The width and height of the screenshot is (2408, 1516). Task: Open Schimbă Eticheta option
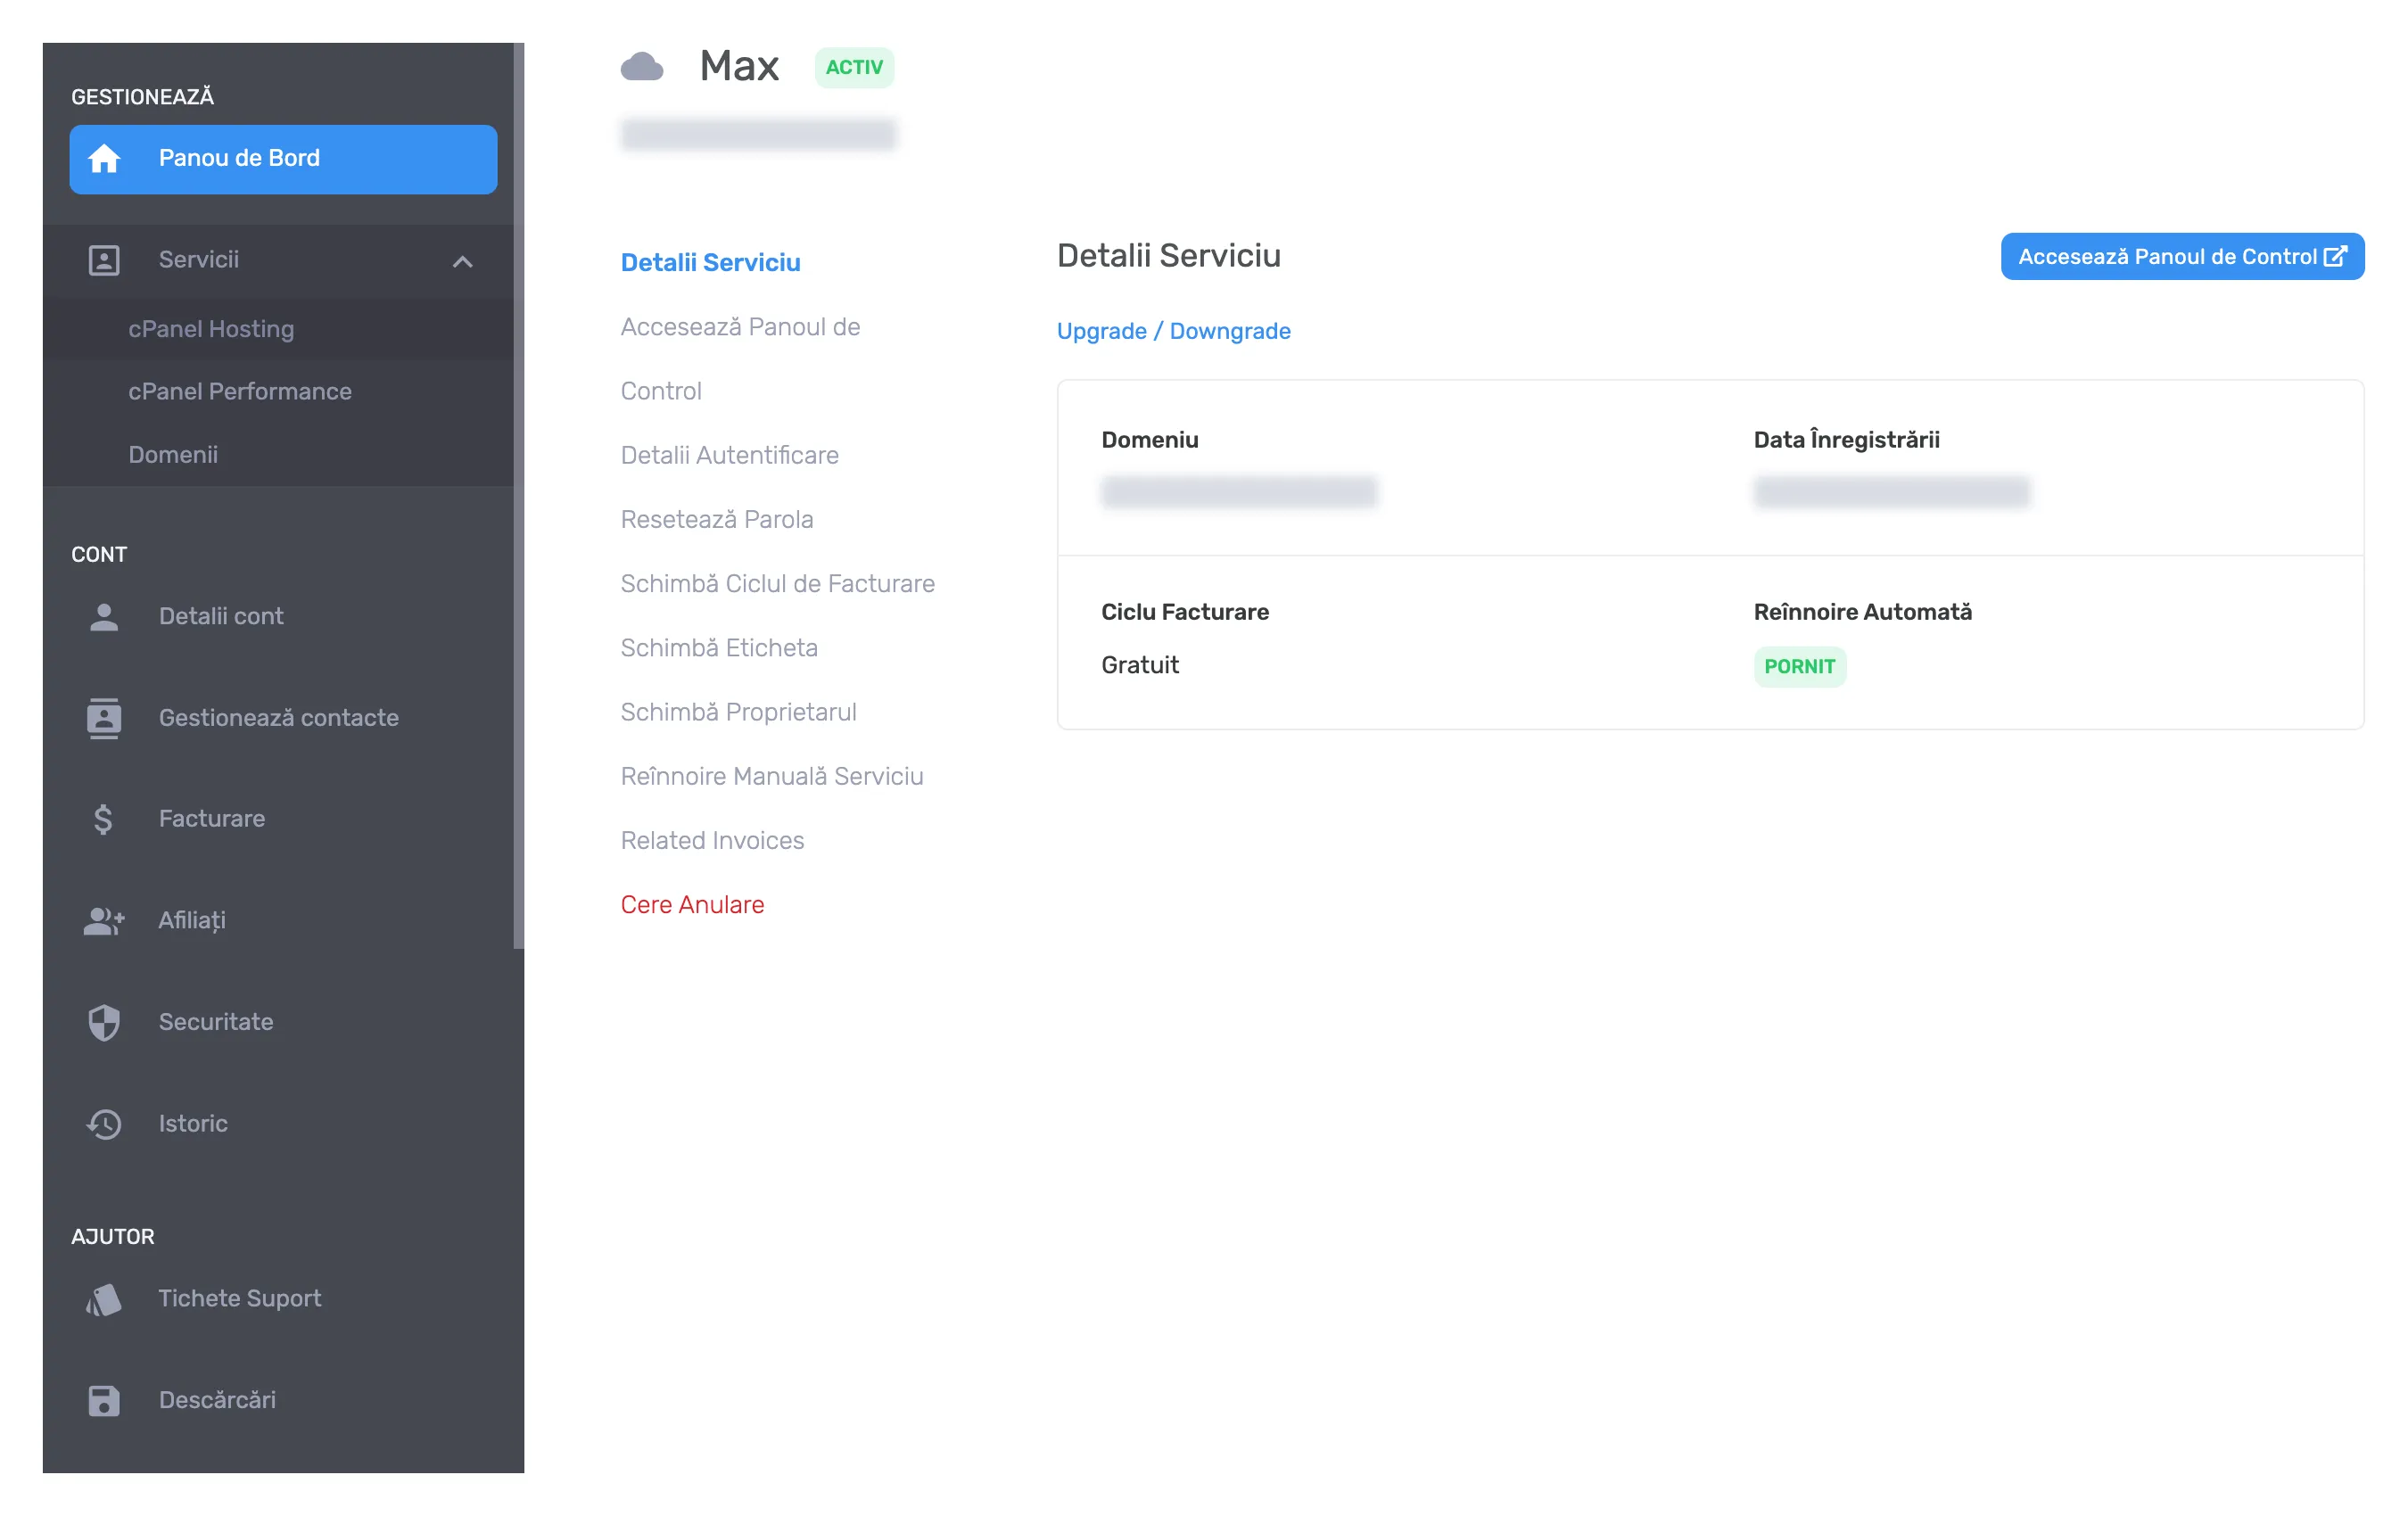(x=718, y=648)
